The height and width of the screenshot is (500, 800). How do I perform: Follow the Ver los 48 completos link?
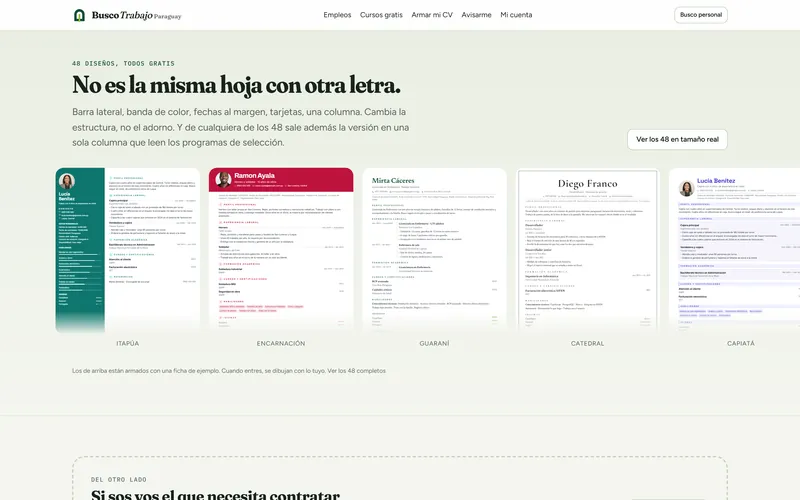pos(357,371)
